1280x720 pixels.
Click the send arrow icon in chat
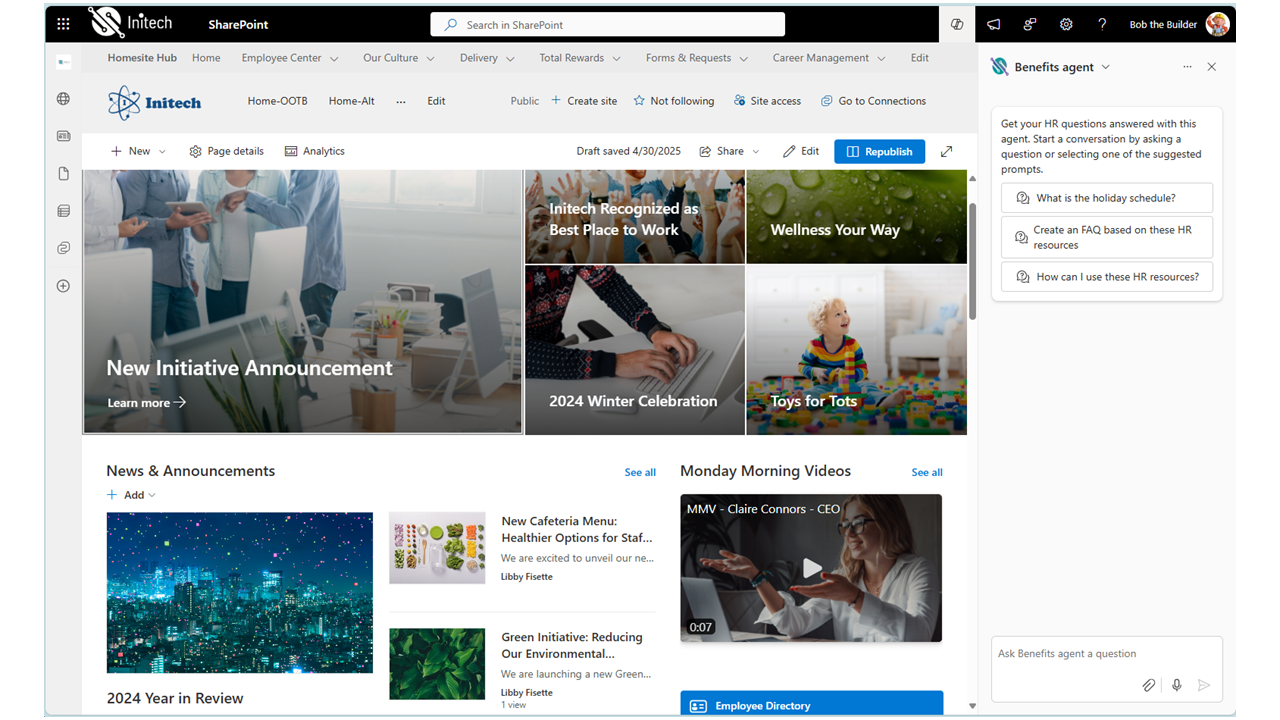pos(1204,685)
